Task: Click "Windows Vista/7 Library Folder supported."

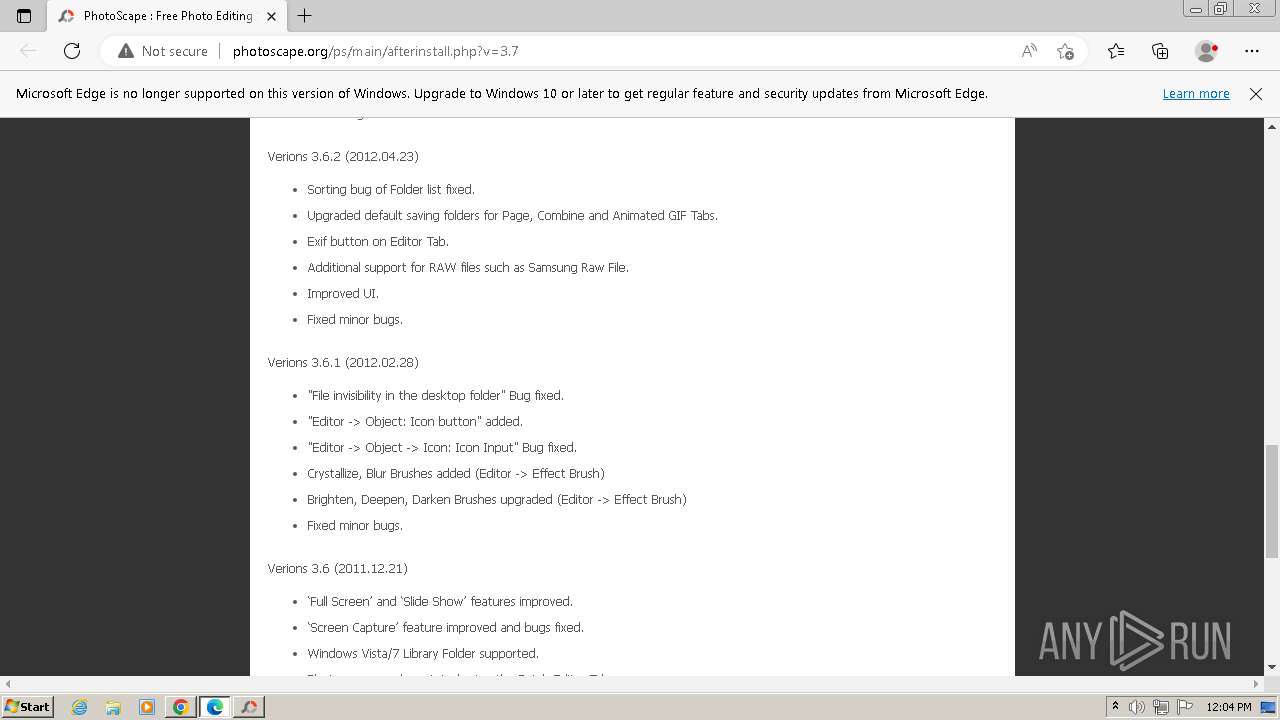Action: [423, 653]
